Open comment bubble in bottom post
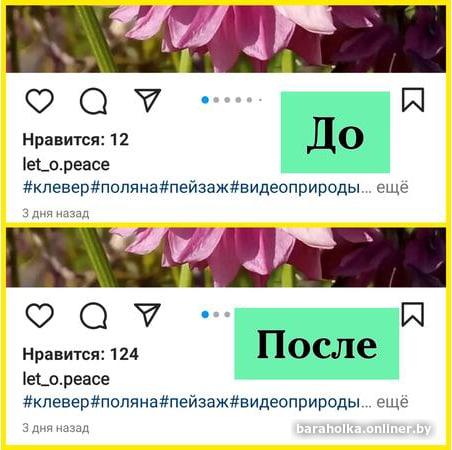This screenshot has height=450, width=452. [x=94, y=315]
